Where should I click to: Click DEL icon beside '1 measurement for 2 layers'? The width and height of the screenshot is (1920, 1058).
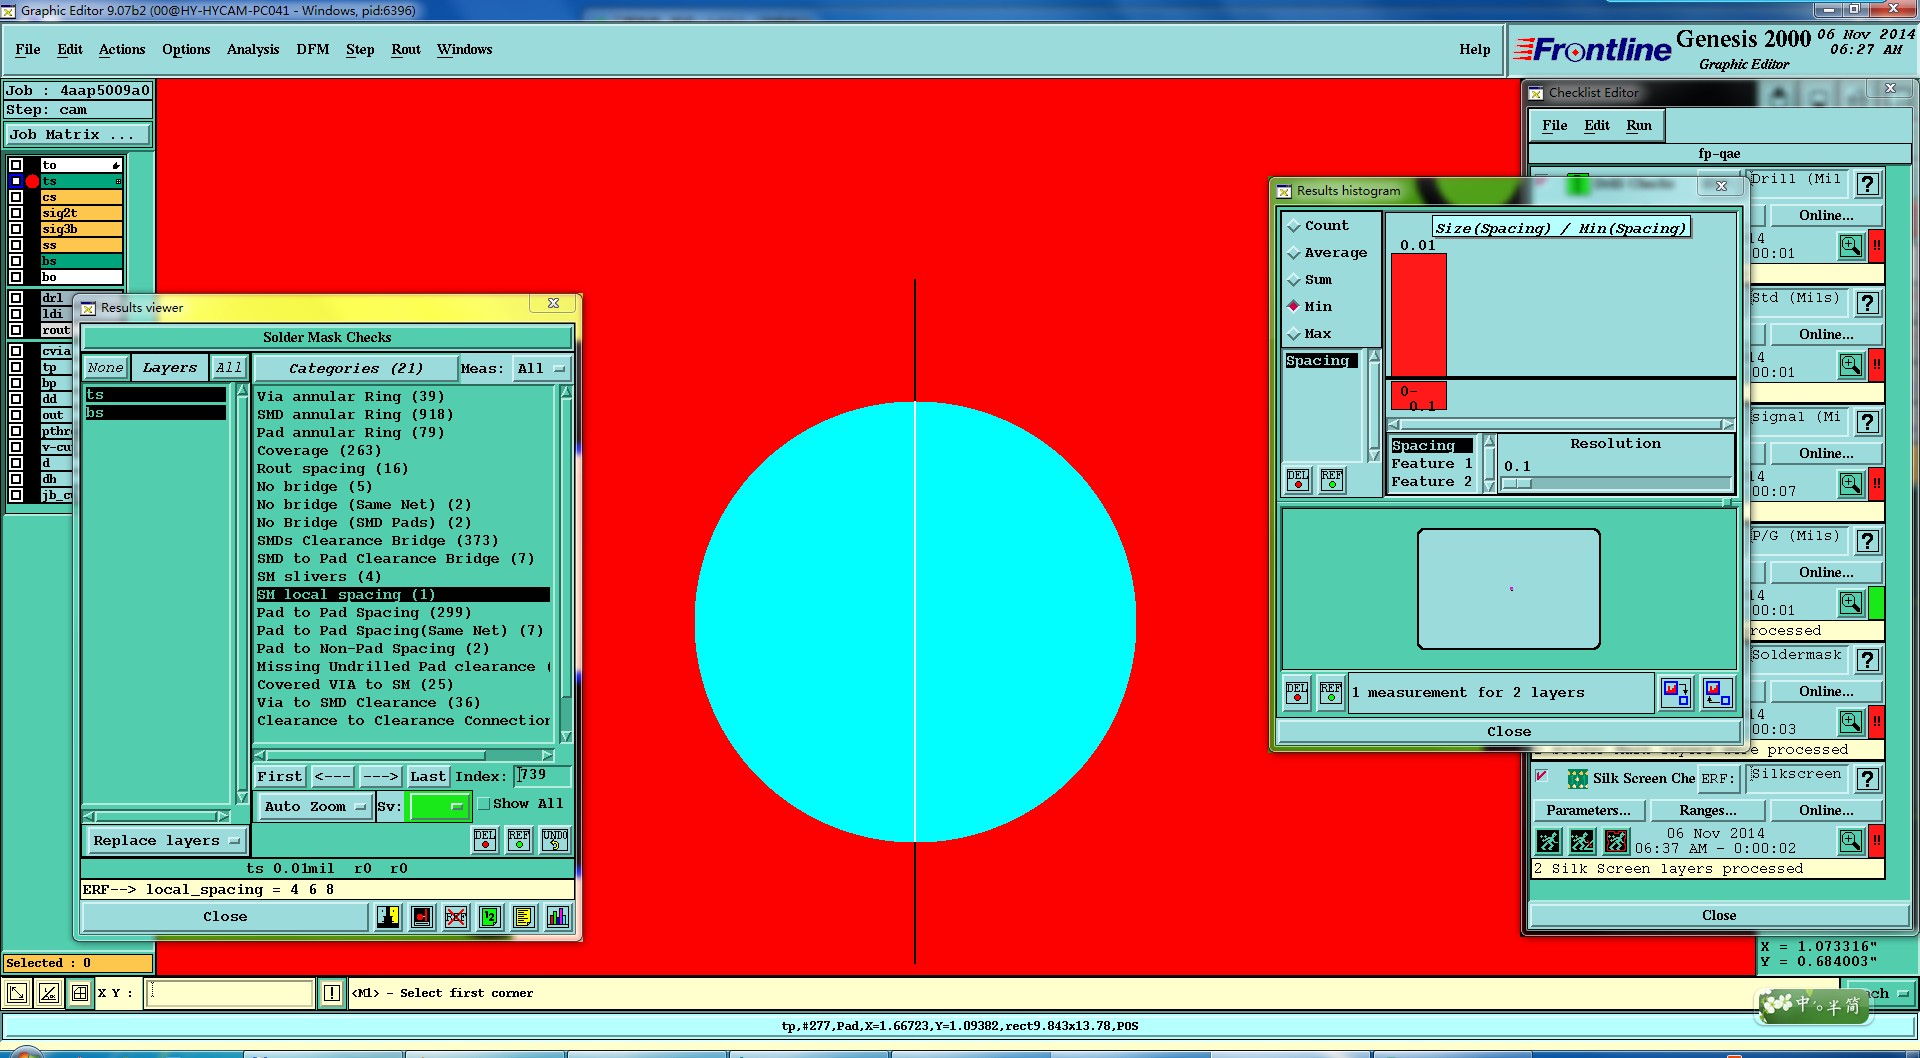[x=1297, y=692]
